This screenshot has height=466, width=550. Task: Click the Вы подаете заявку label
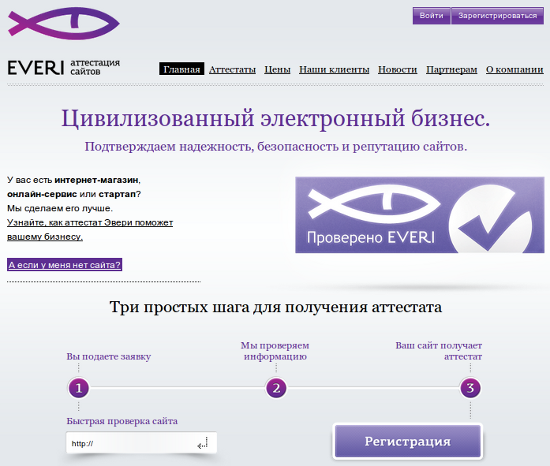pos(109,357)
